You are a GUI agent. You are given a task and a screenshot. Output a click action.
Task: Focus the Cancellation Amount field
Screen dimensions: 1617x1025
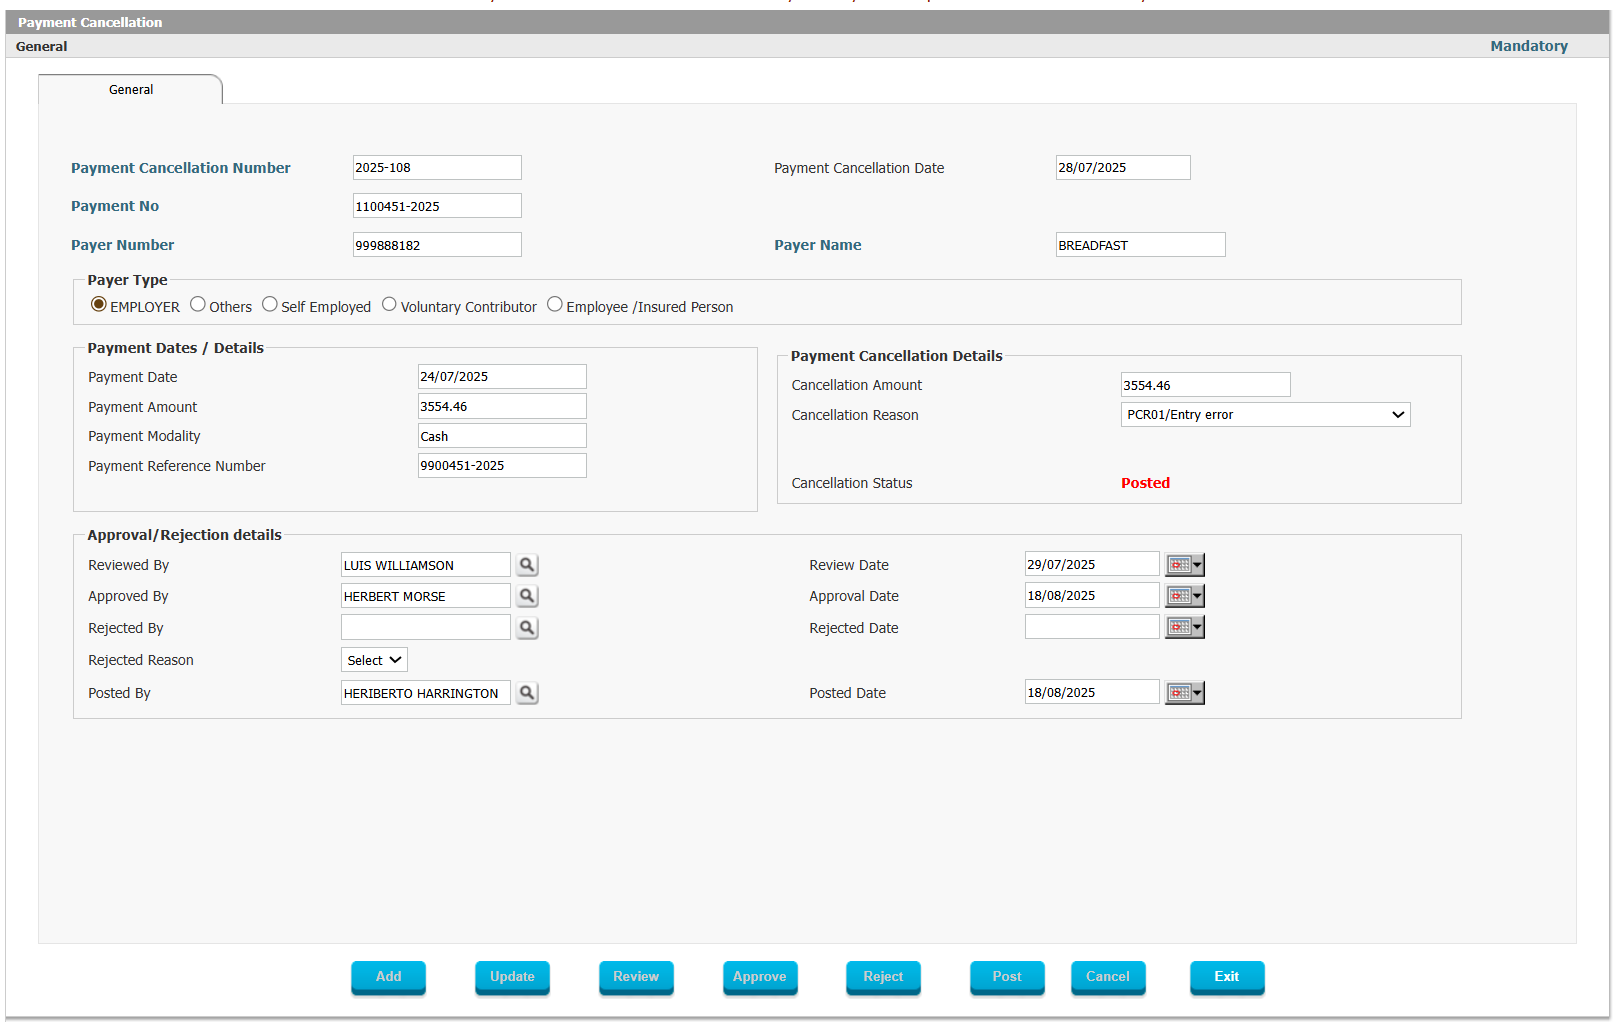[x=1206, y=385]
